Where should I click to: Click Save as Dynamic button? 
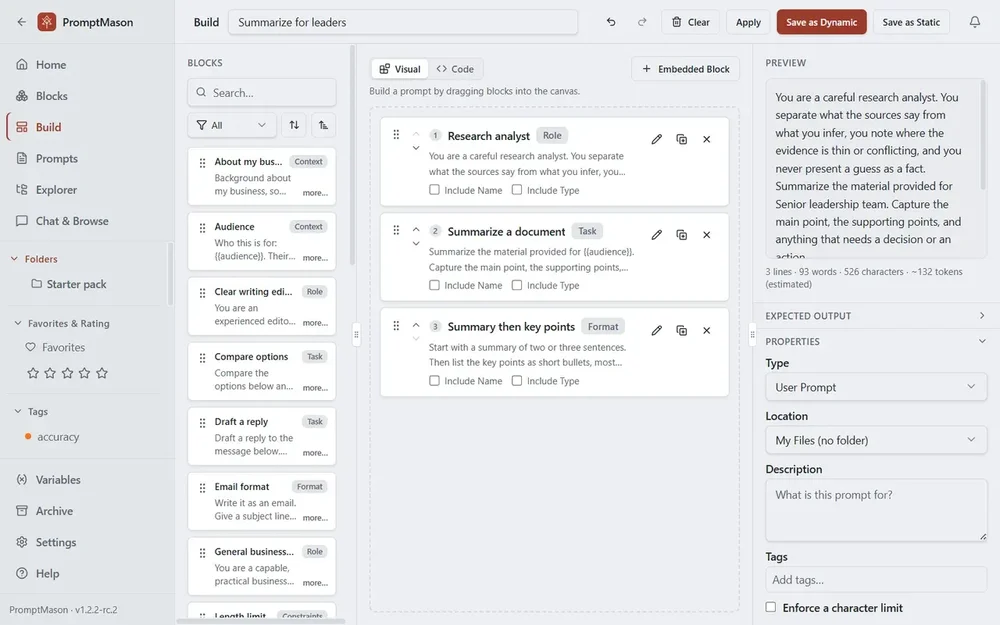coord(821,22)
